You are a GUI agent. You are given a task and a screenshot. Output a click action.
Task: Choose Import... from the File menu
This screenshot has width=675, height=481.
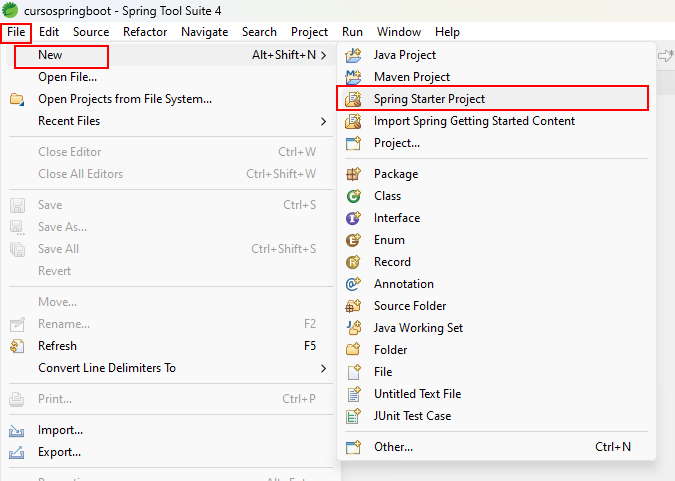coord(170,430)
